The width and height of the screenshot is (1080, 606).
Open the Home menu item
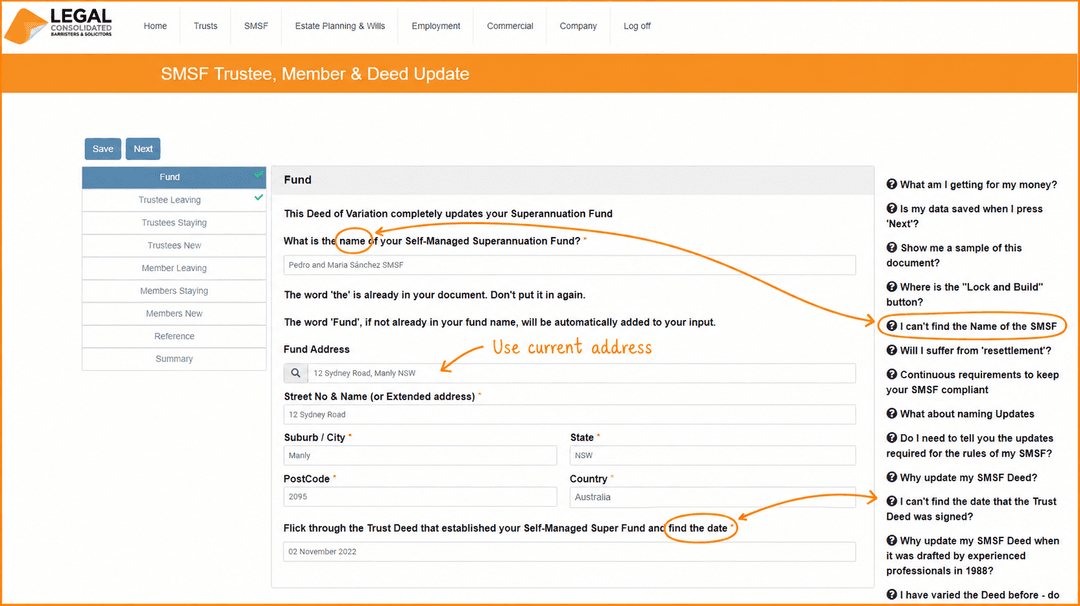(x=155, y=26)
